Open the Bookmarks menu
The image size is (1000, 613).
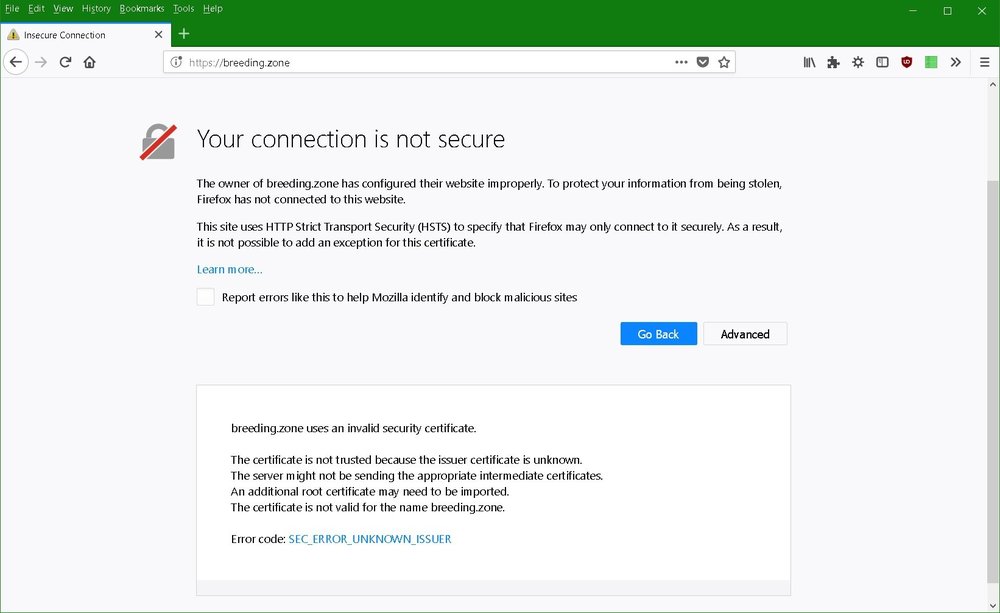(141, 9)
